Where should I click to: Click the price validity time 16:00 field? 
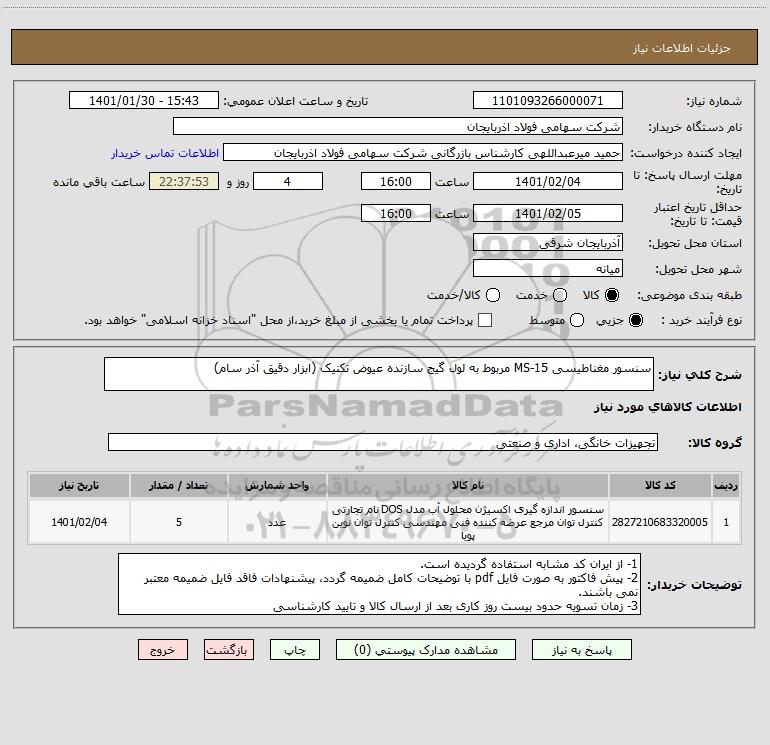click(x=396, y=214)
